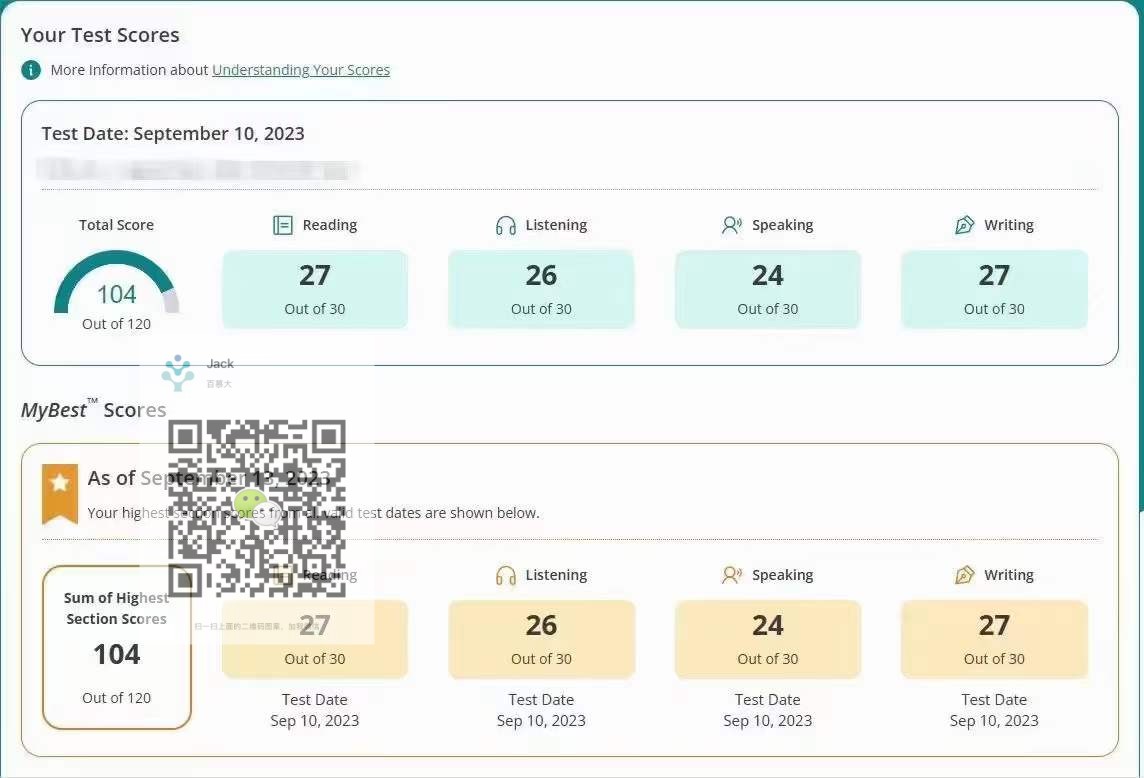Click the MyBest Speaking person icon
The width and height of the screenshot is (1144, 778).
click(x=732, y=575)
